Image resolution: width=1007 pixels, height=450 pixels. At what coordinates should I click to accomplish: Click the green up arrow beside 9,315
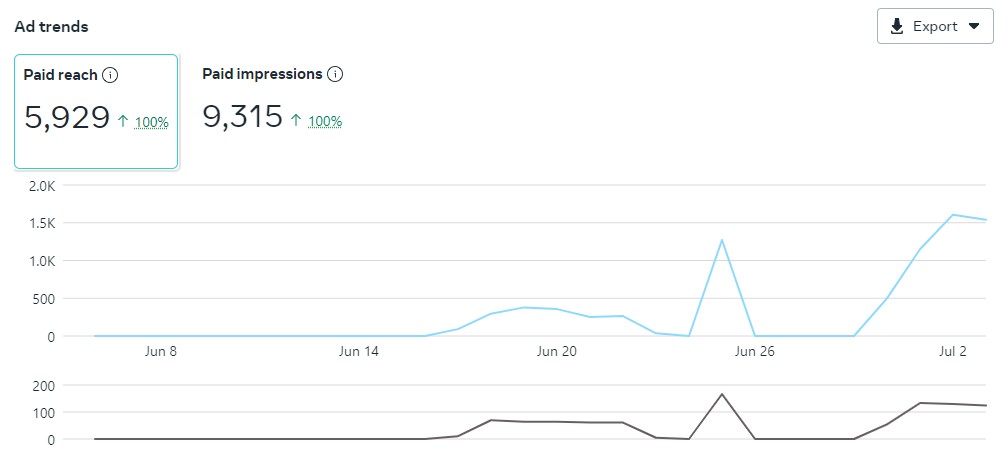pyautogui.click(x=296, y=121)
